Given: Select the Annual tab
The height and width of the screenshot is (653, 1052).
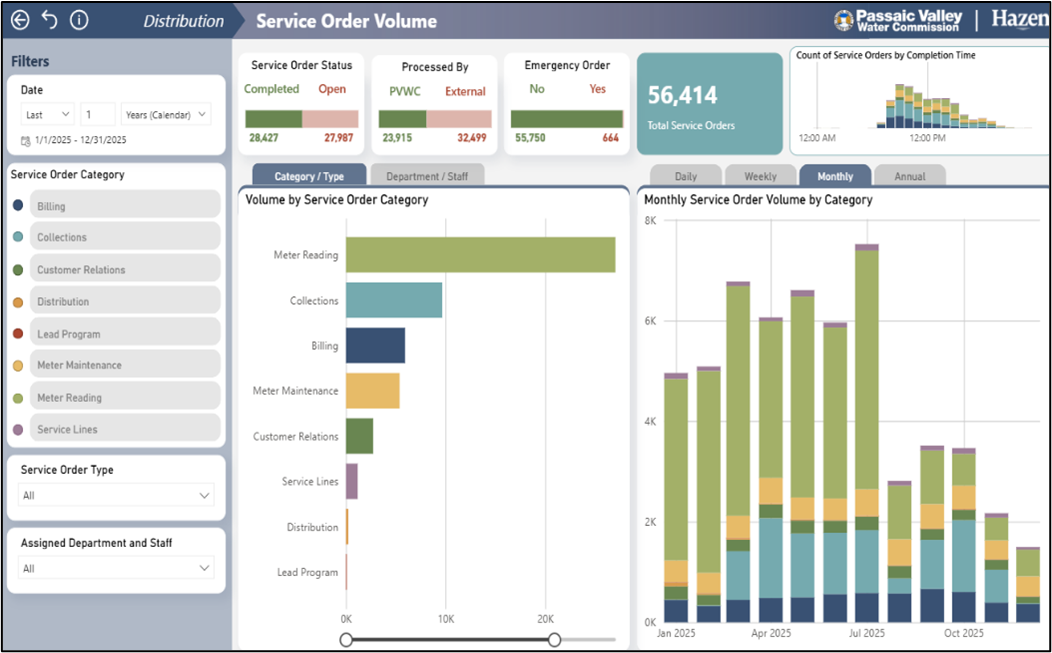Looking at the screenshot, I should pyautogui.click(x=910, y=175).
